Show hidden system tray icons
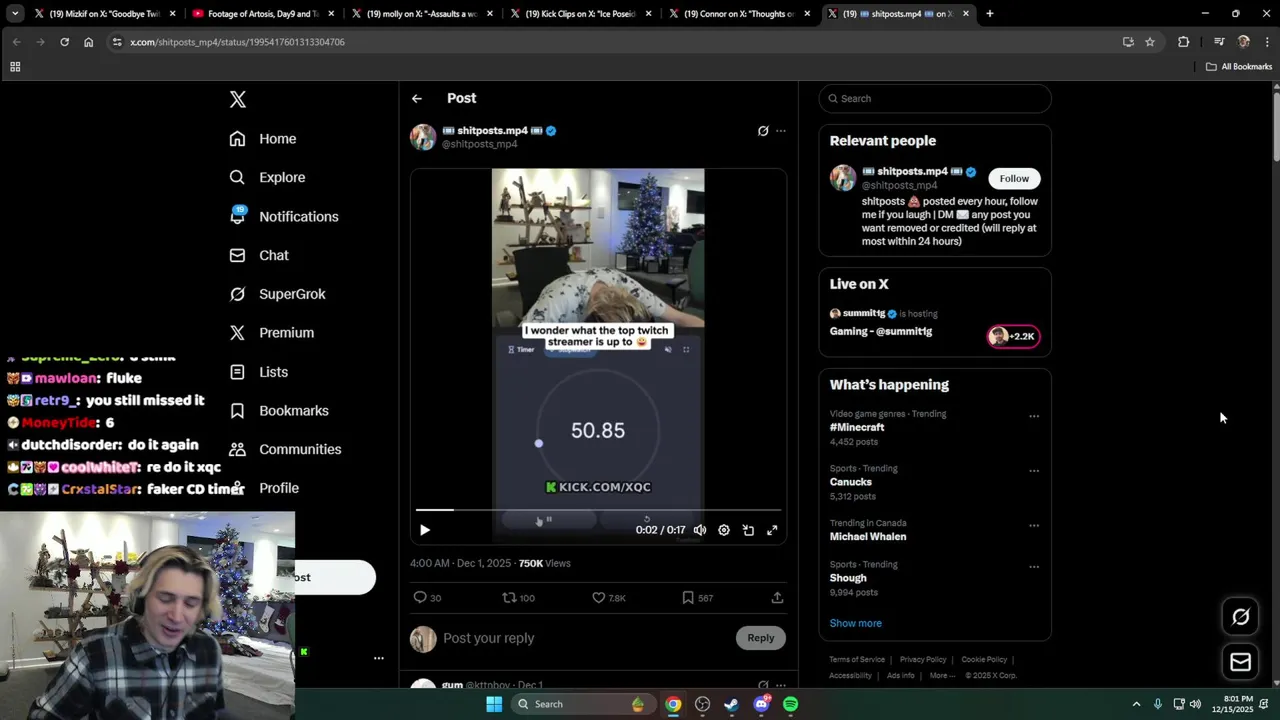Screen dimensions: 1280x720 [1136, 704]
